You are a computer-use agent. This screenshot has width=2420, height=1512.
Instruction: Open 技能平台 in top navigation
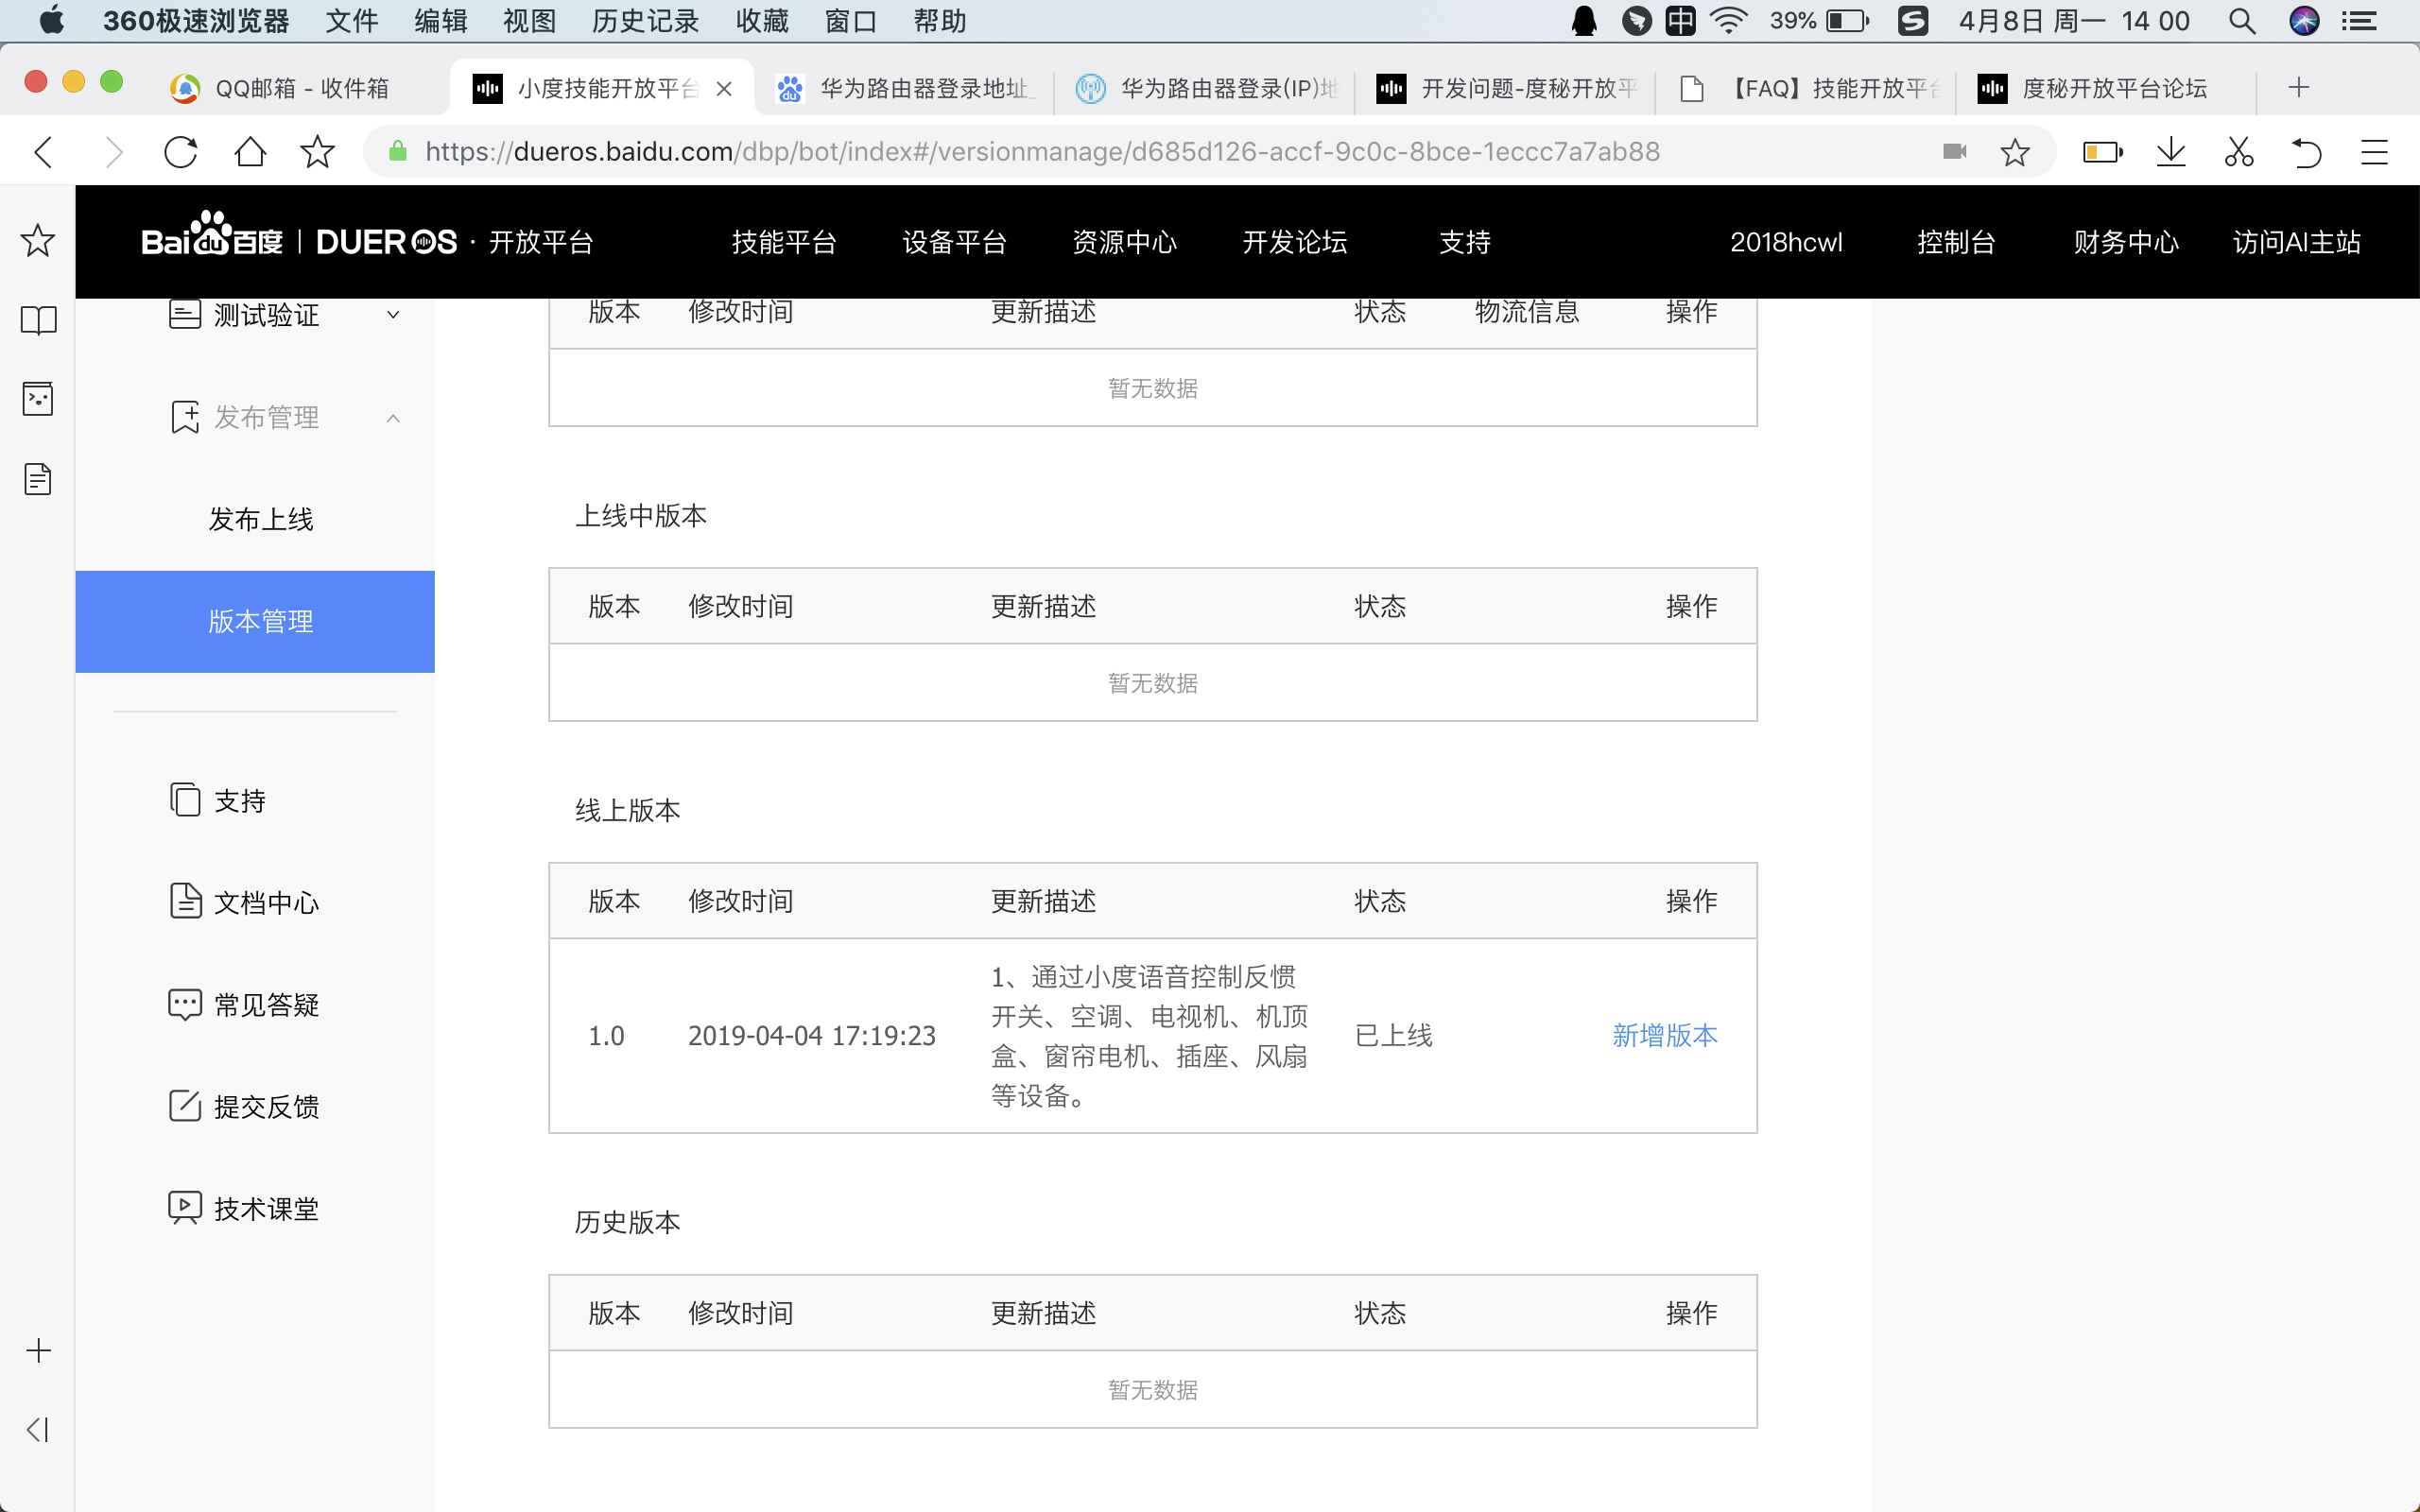(x=784, y=242)
